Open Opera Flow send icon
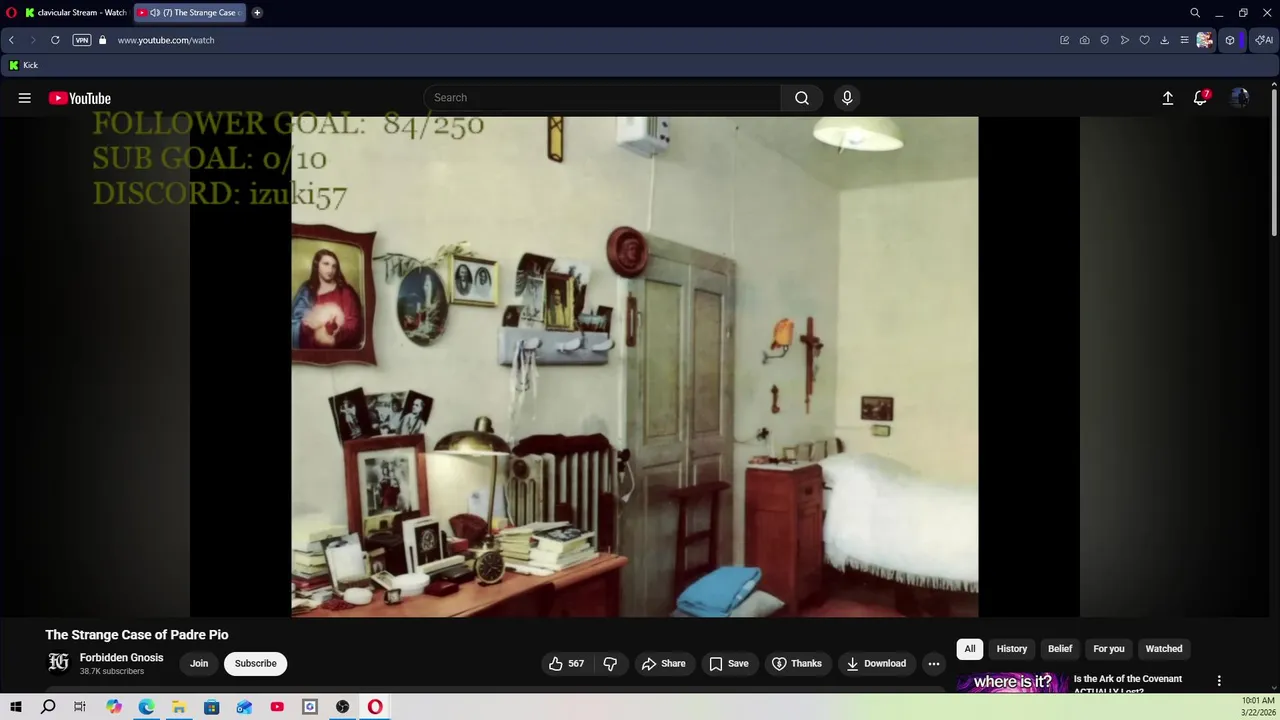Viewport: 1280px width, 720px height. (x=1125, y=40)
